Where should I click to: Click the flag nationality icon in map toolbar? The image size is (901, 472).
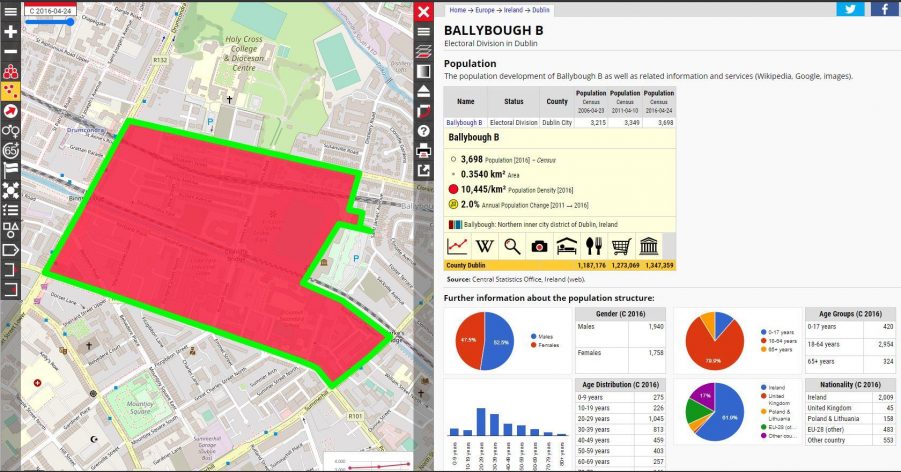pyautogui.click(x=10, y=171)
